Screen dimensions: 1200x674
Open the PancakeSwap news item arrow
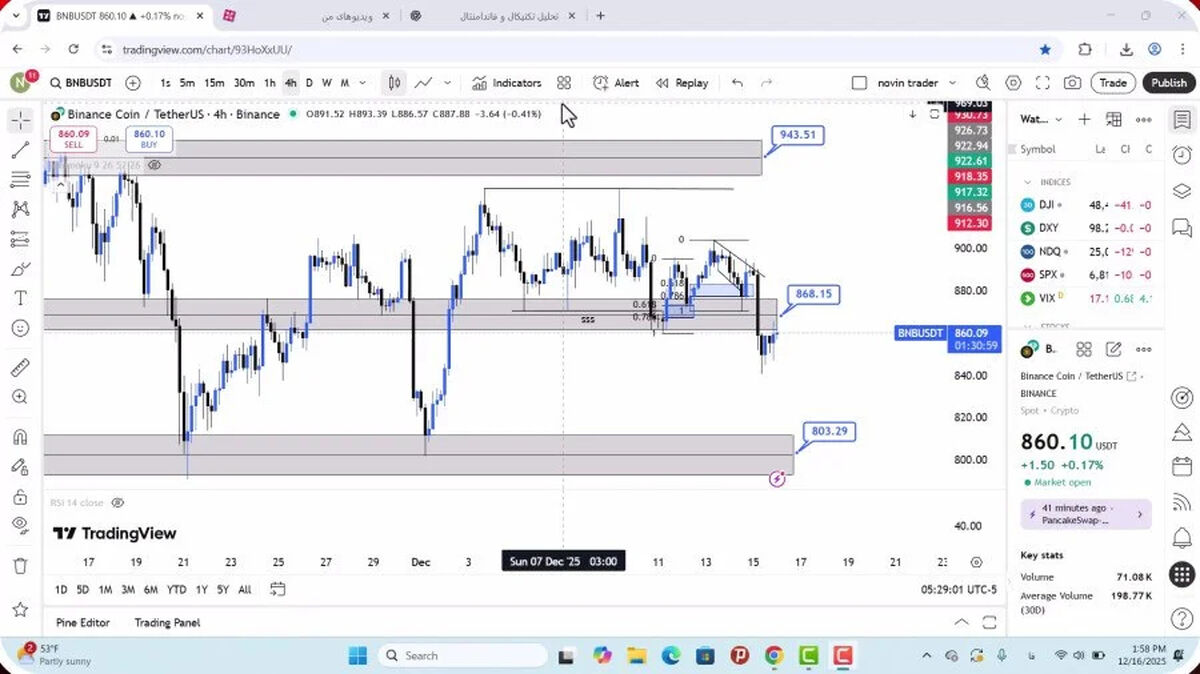click(x=1139, y=514)
